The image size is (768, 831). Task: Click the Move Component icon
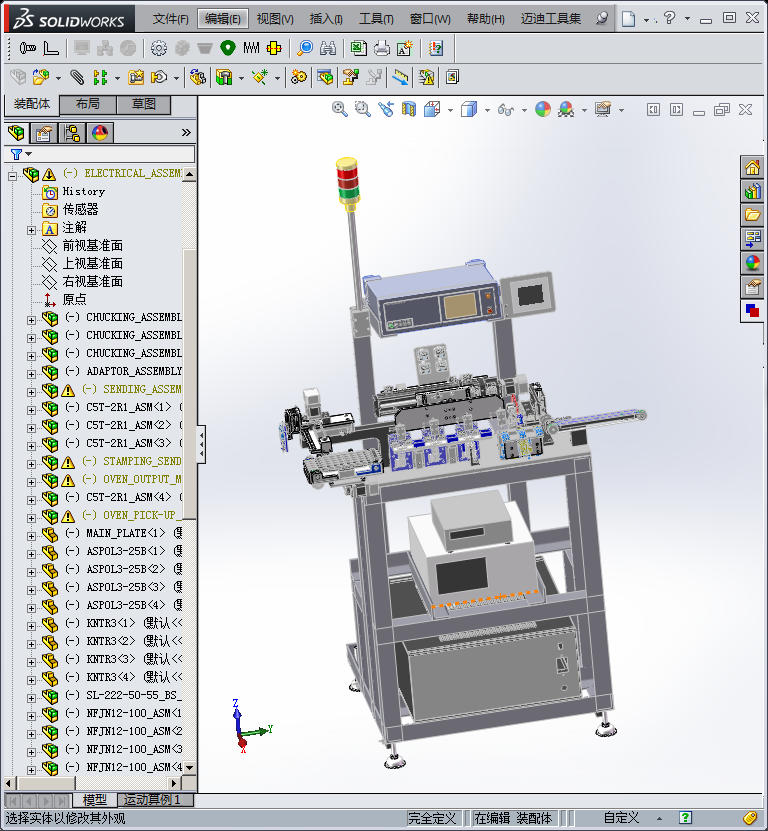158,77
